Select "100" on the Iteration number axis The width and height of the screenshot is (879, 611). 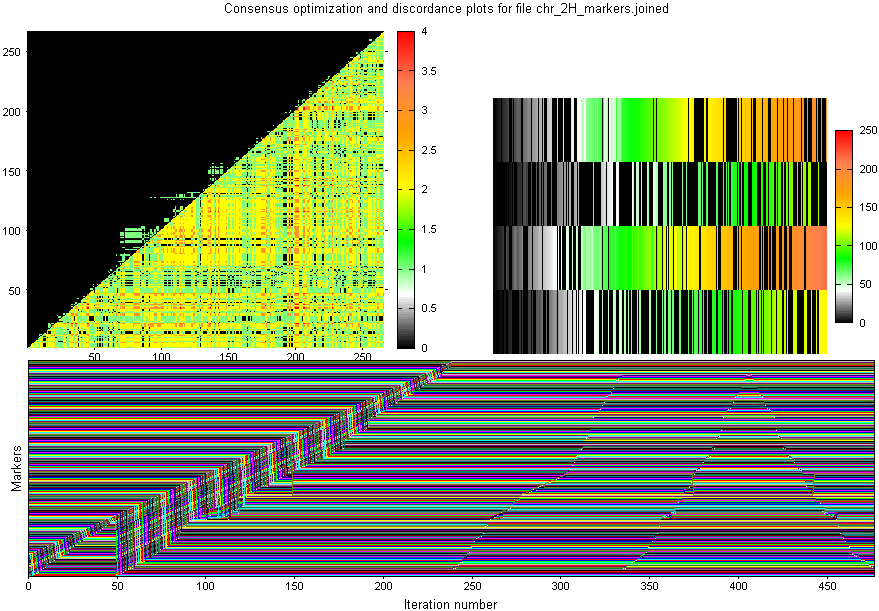click(x=206, y=586)
